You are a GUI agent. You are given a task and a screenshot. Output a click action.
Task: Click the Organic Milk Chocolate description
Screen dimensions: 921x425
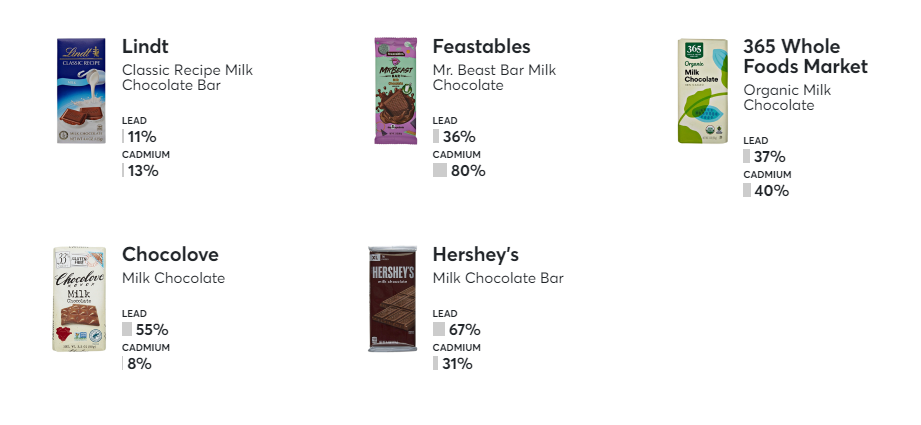pyautogui.click(x=787, y=98)
